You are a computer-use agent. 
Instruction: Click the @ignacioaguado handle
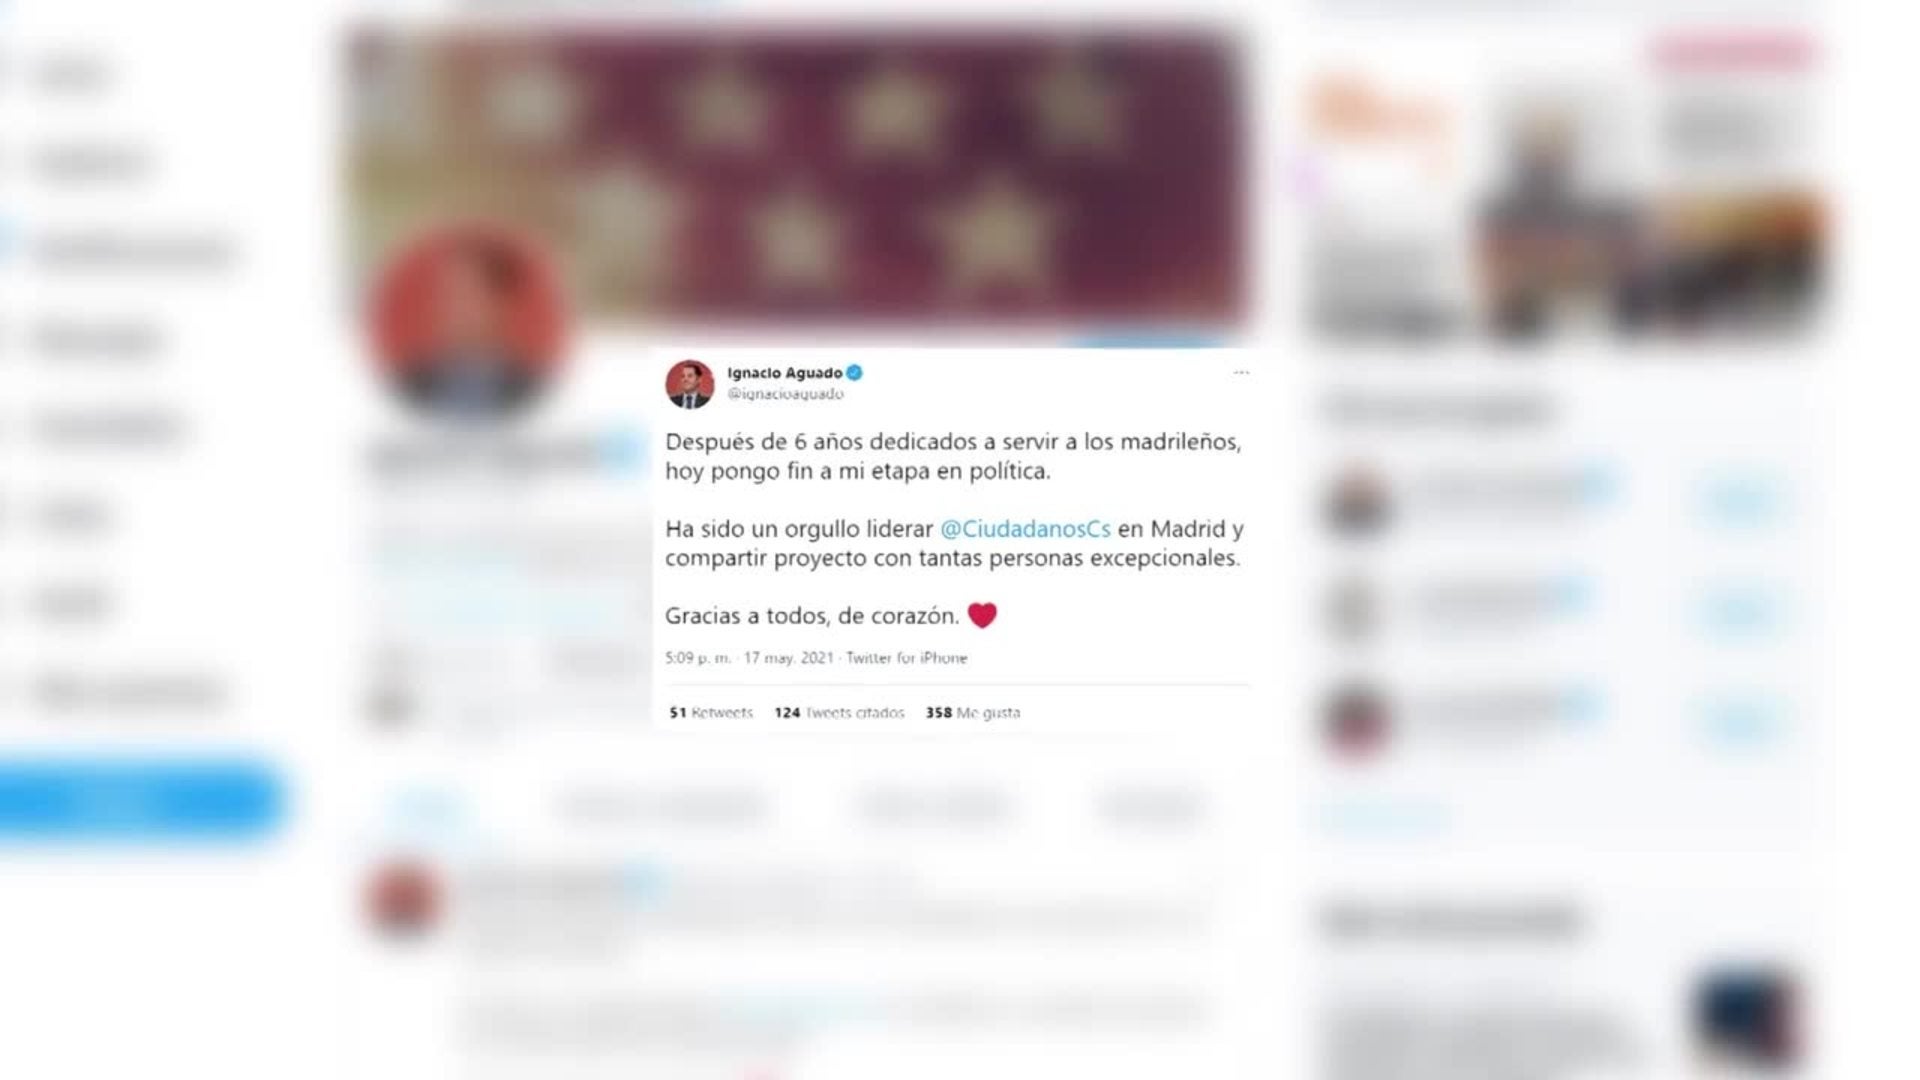785,394
